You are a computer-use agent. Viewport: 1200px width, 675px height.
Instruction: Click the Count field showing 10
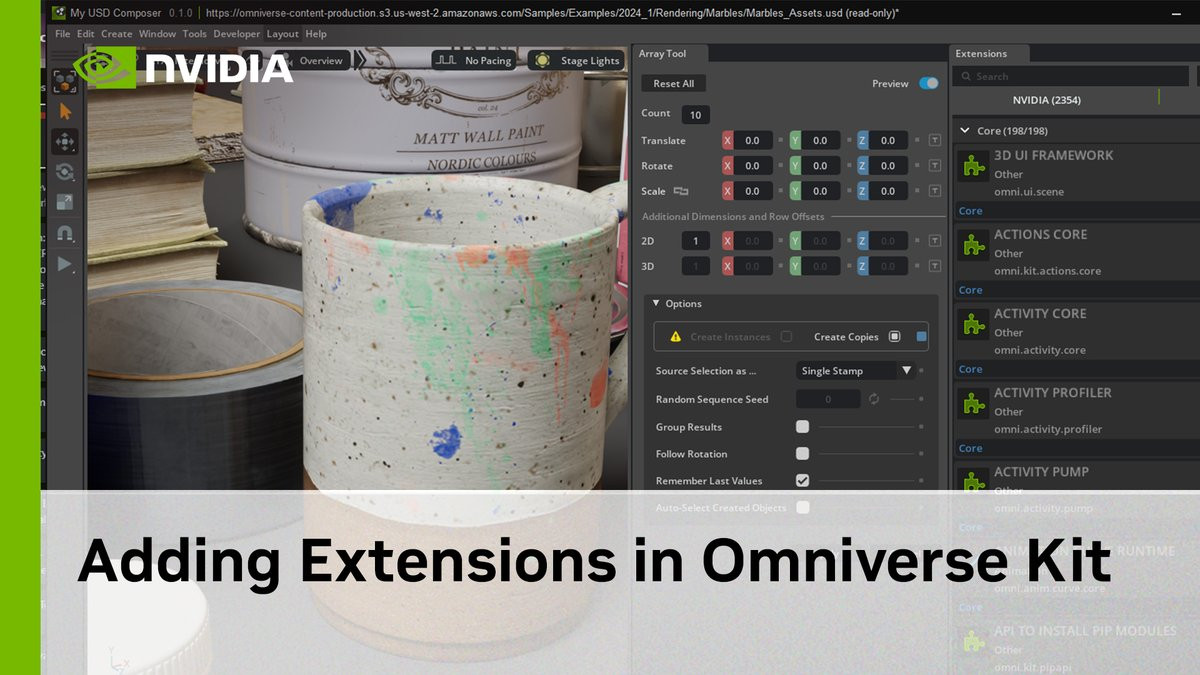(695, 115)
